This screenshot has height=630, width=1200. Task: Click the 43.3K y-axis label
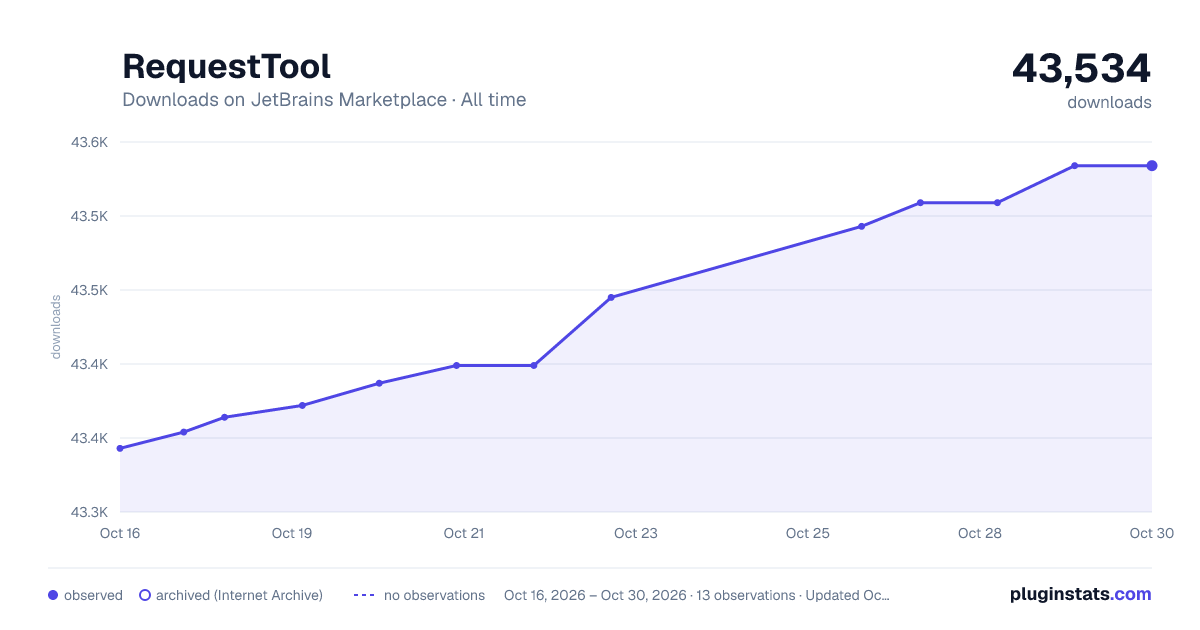(x=89, y=512)
